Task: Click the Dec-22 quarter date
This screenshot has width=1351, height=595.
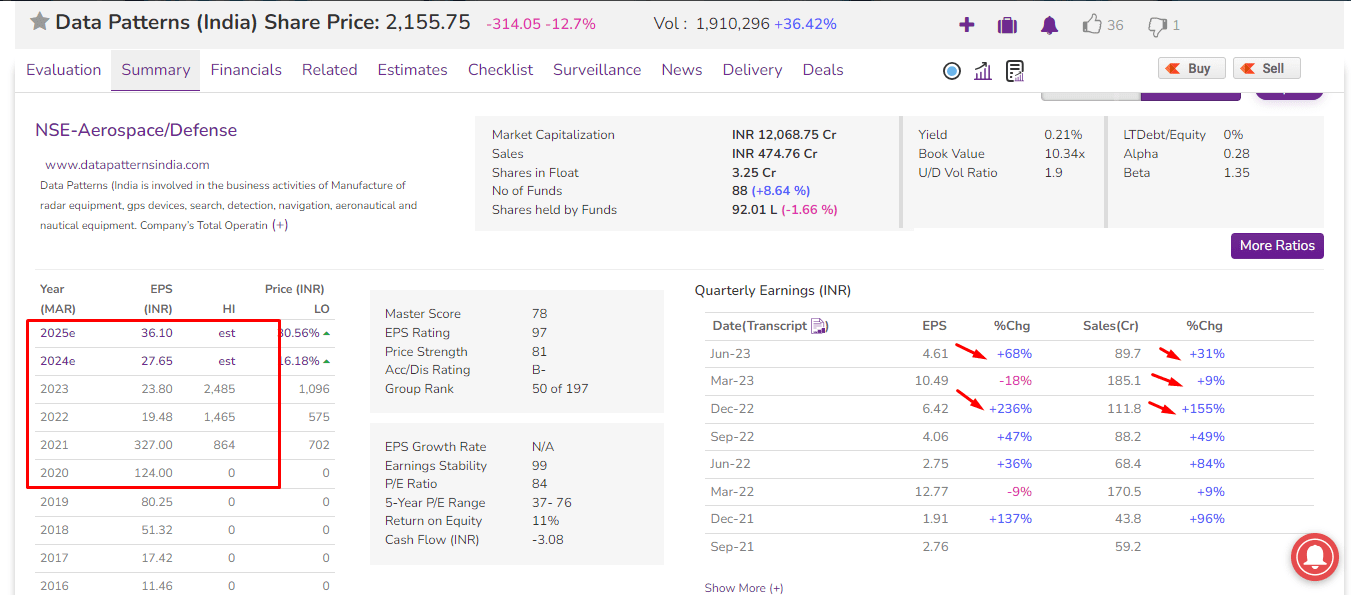Action: (732, 409)
